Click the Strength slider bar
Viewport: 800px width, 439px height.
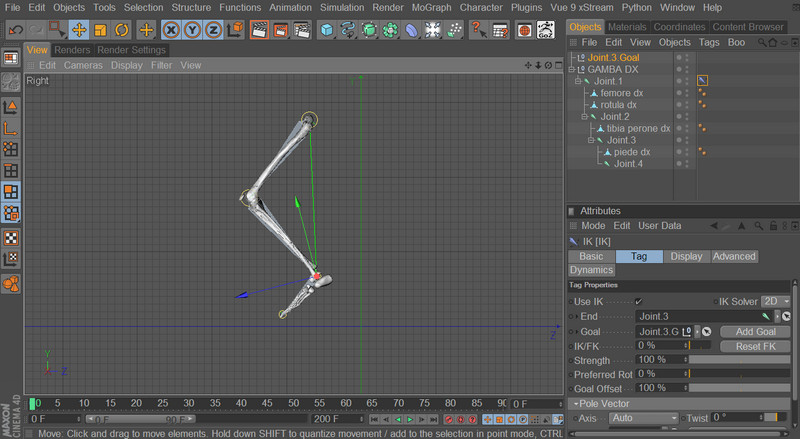(740, 360)
